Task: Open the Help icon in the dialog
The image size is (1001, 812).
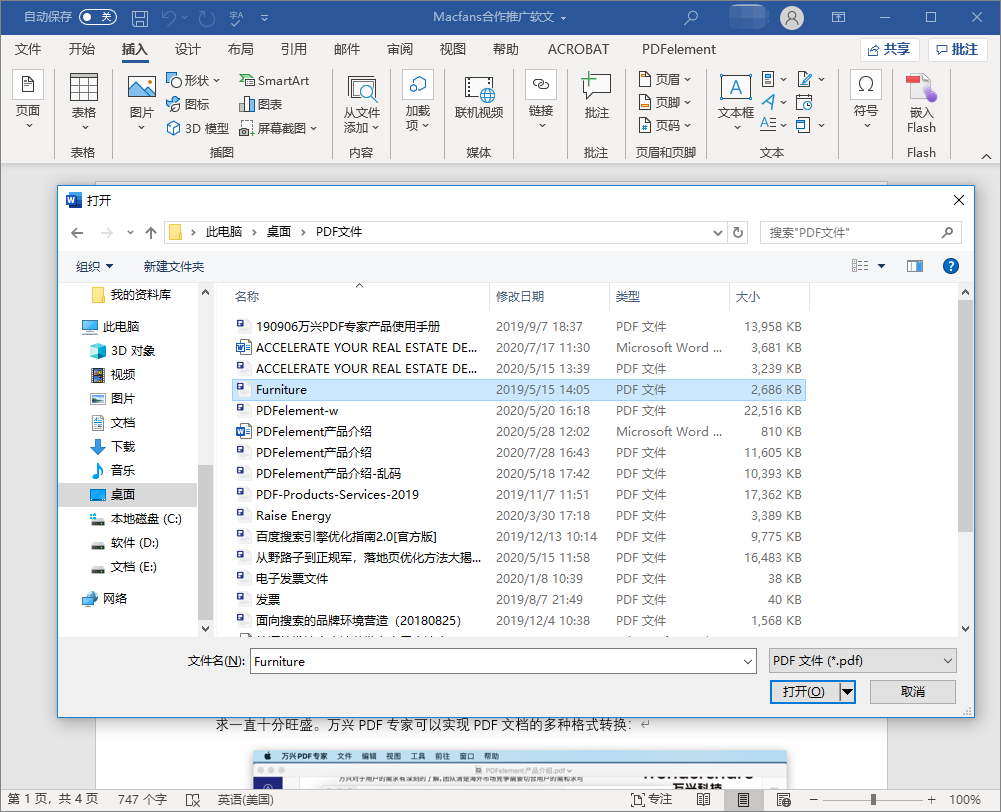Action: (x=950, y=266)
